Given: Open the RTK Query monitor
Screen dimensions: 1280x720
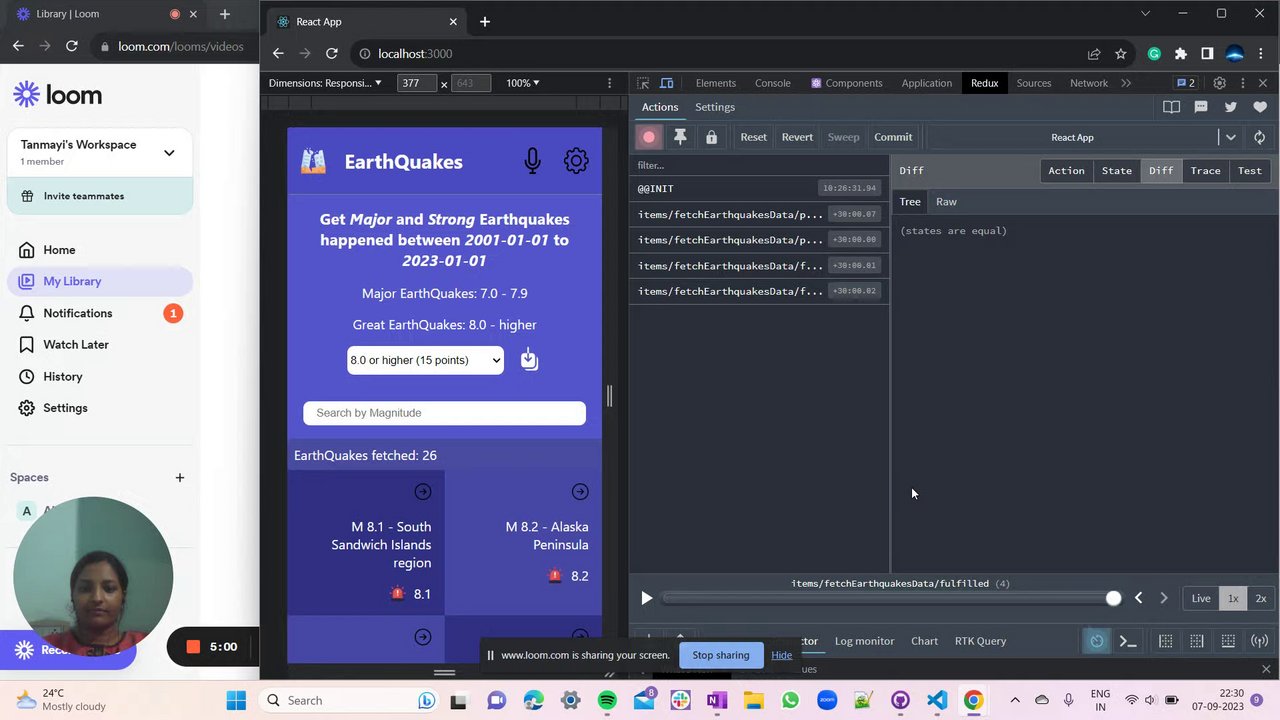Looking at the screenshot, I should (x=980, y=641).
